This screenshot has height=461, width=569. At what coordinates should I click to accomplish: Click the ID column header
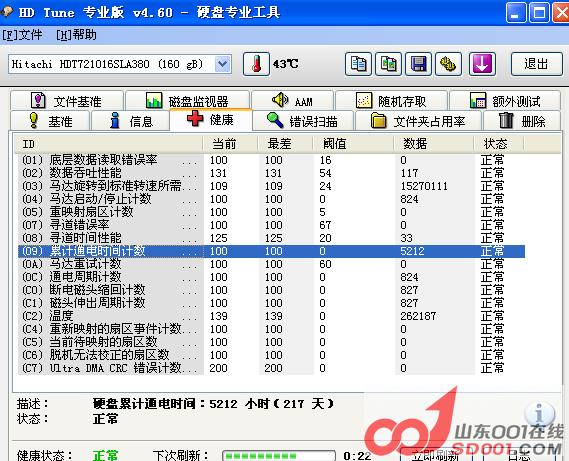coord(108,144)
